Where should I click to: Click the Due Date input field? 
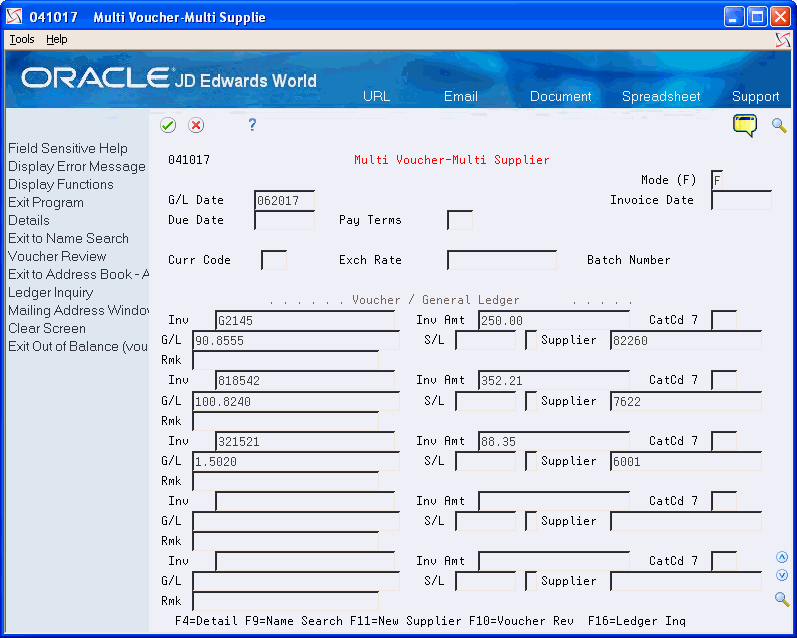point(285,220)
